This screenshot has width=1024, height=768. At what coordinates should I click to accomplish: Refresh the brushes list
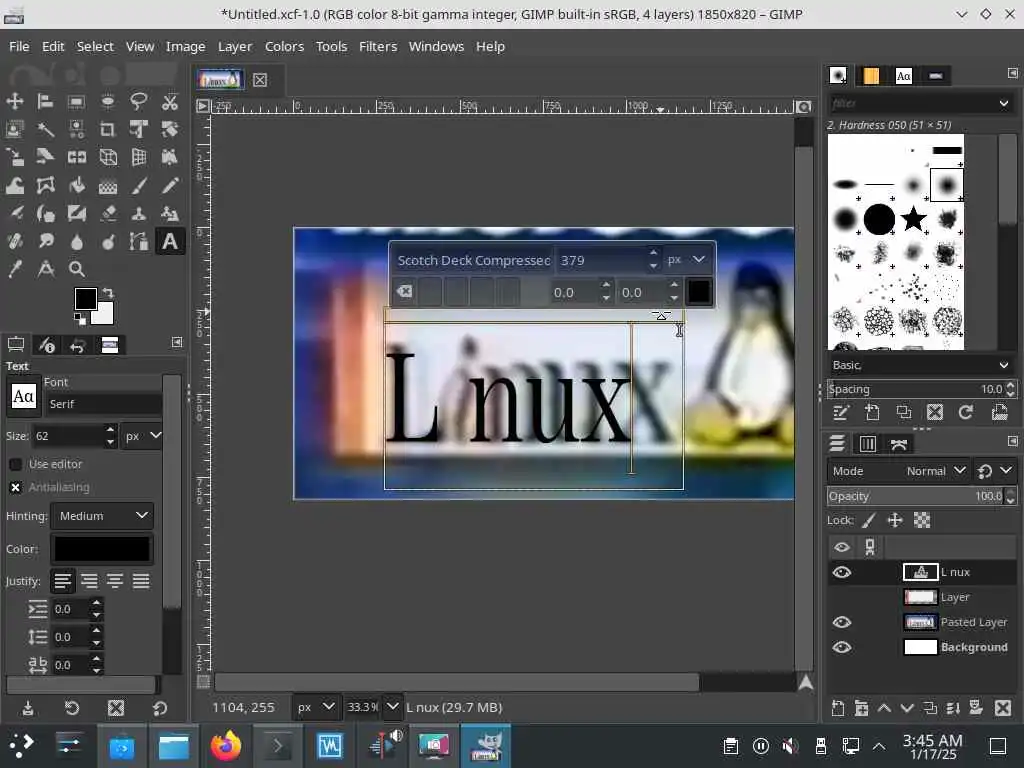click(x=966, y=412)
